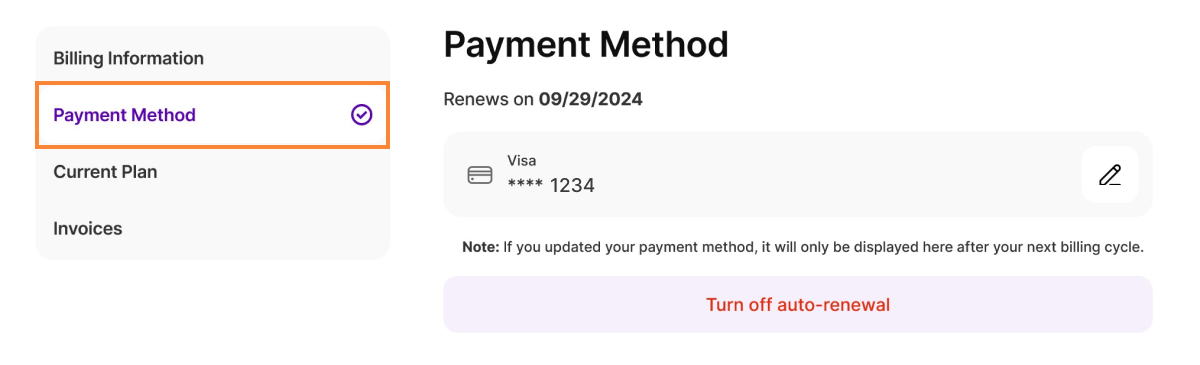Screen dimensions: 1200x365
Task: Click the purple checkmark circle icon
Action: click(362, 115)
